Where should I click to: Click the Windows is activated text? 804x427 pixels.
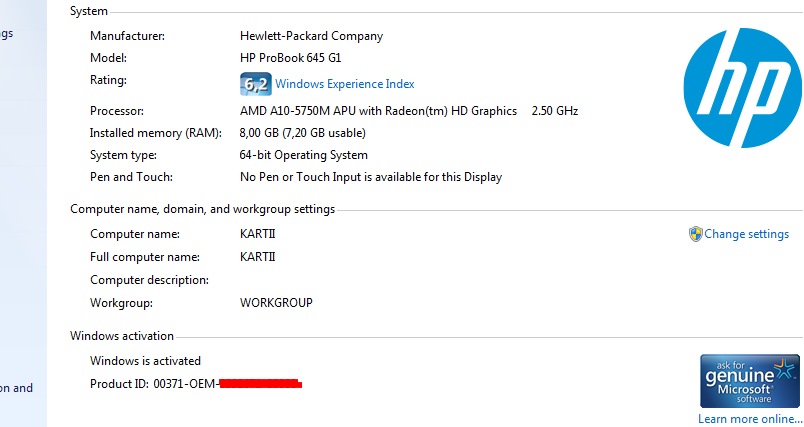145,361
